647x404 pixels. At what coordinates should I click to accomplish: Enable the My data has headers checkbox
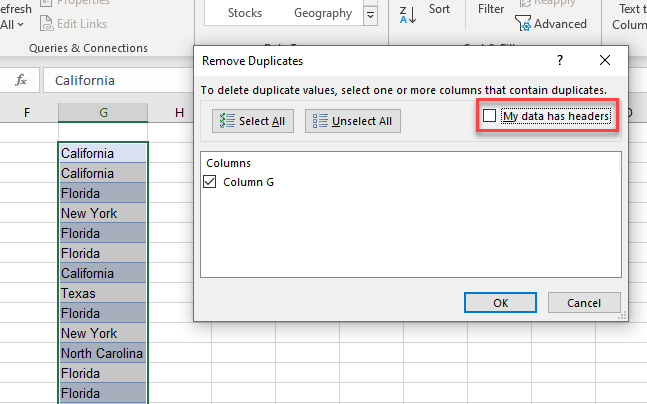(x=489, y=116)
